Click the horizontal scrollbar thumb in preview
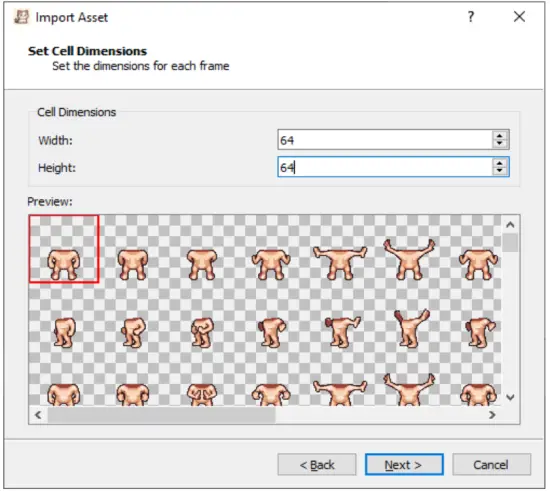 (161, 415)
